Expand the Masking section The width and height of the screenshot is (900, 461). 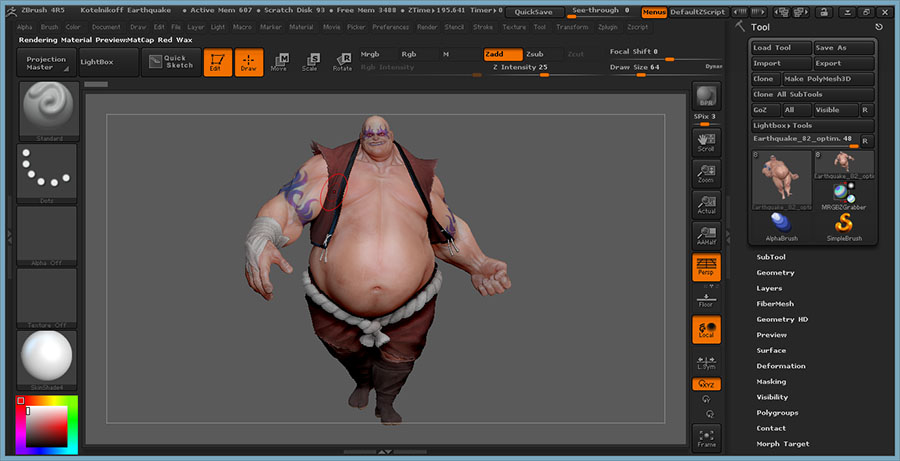tap(771, 381)
